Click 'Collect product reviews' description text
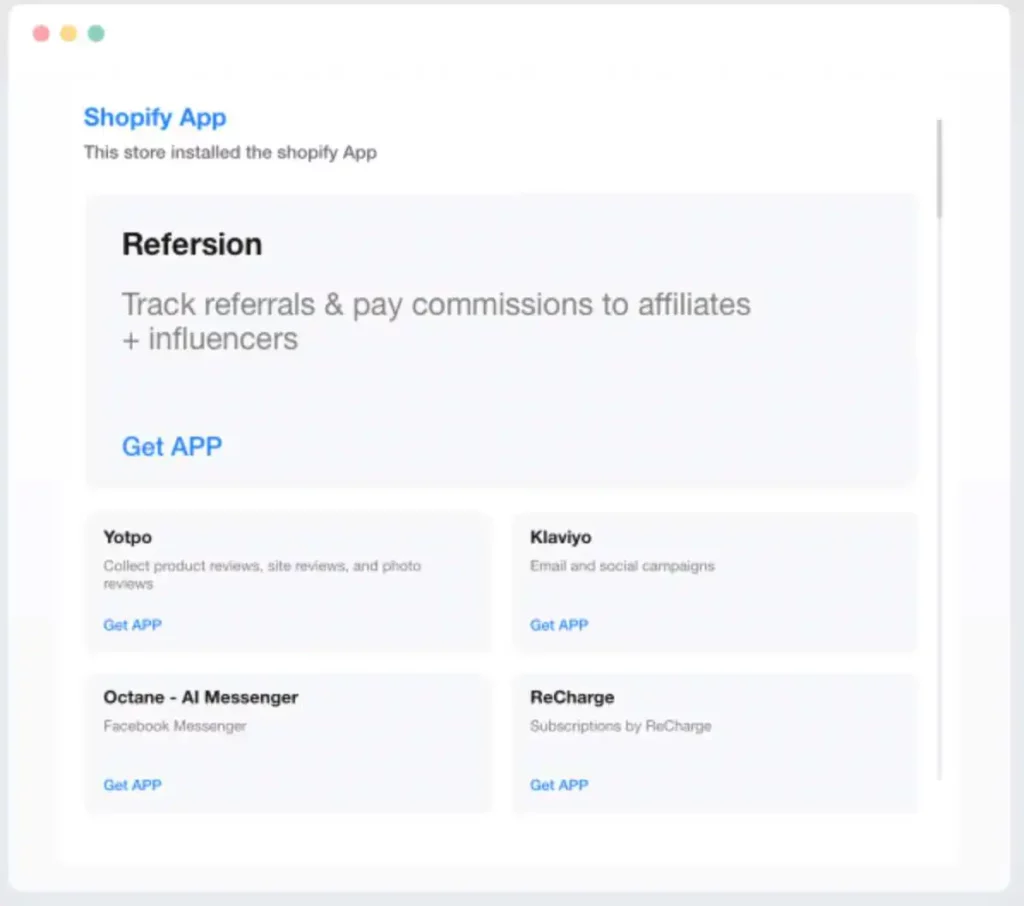The width and height of the screenshot is (1024, 906). coord(262,575)
